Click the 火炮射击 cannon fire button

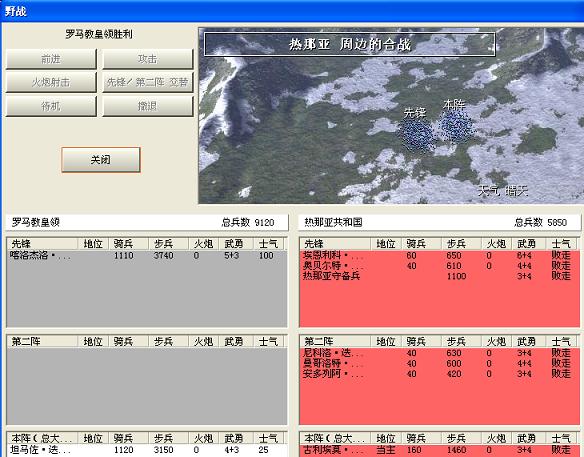click(x=51, y=82)
